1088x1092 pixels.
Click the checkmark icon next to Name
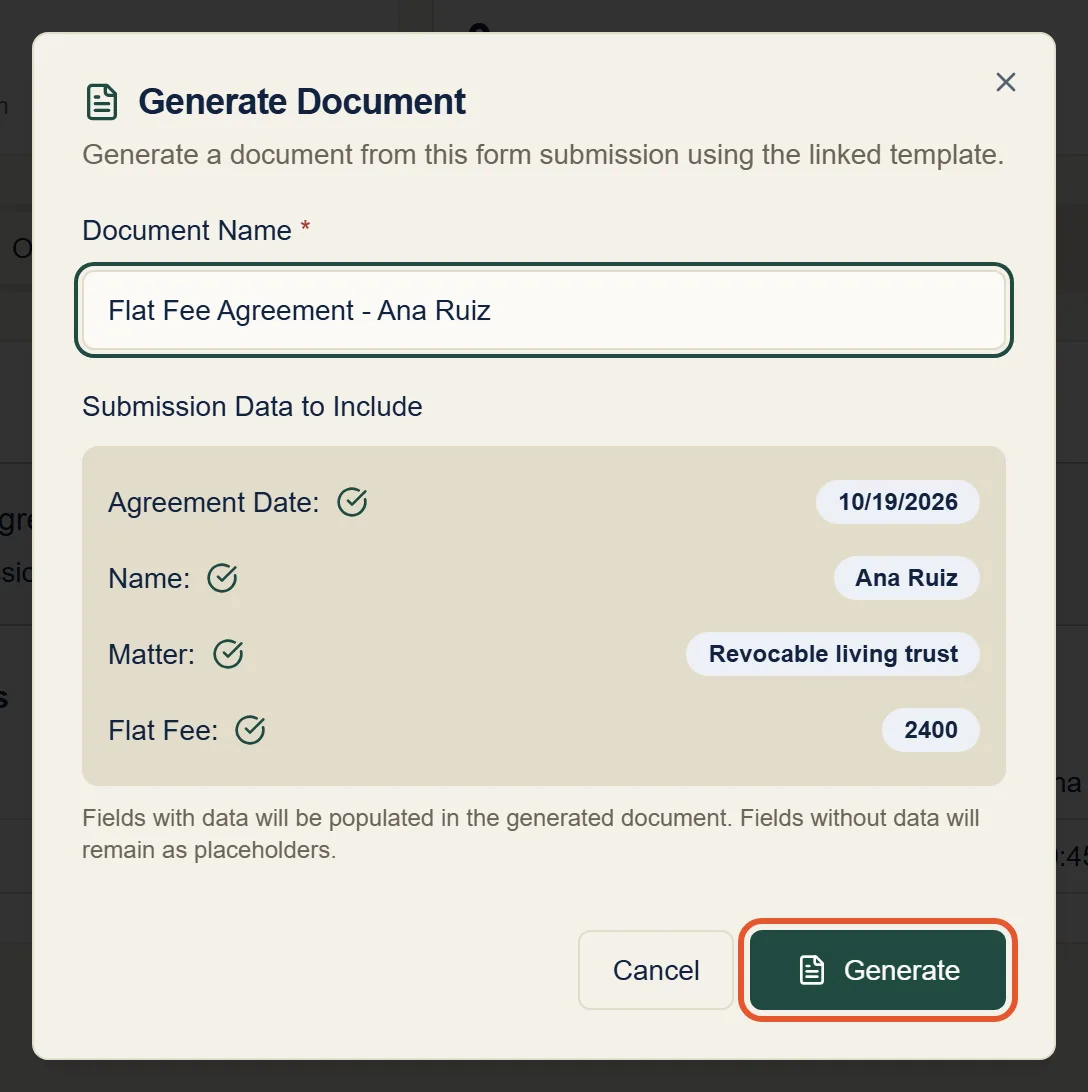223,578
